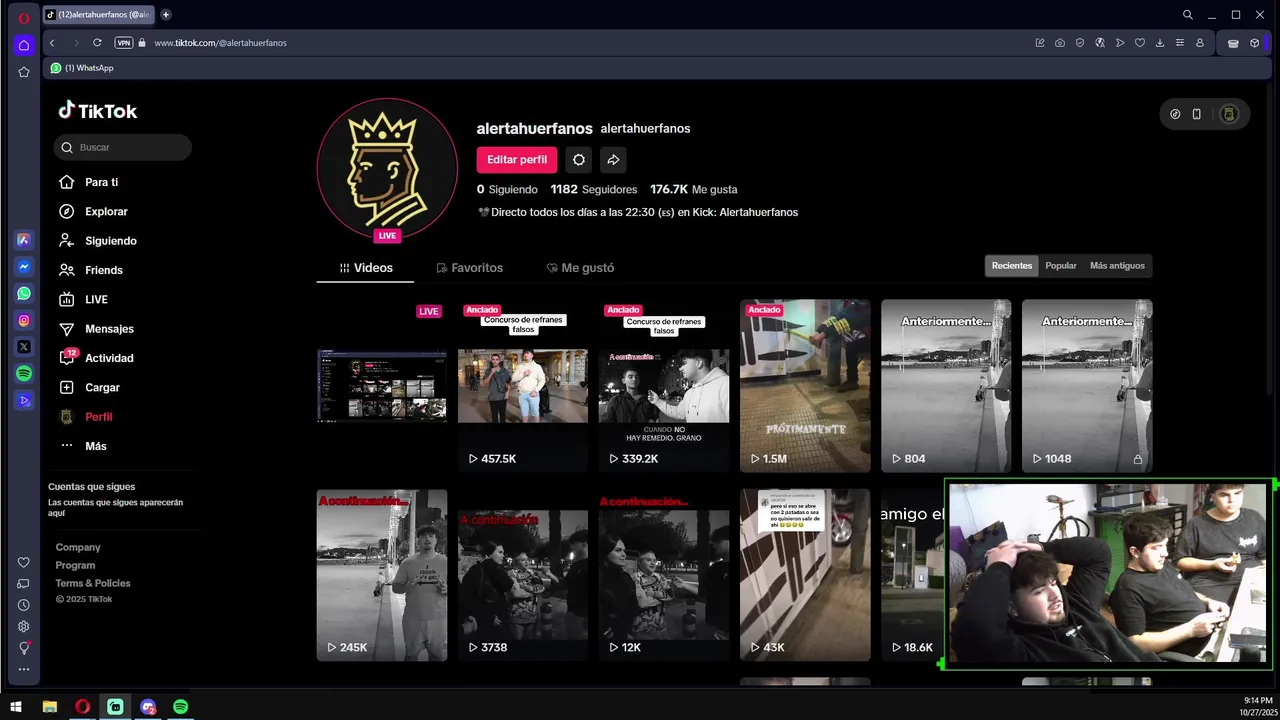Open the extensions cube icon
This screenshot has height=720, width=1280.
tap(1254, 43)
